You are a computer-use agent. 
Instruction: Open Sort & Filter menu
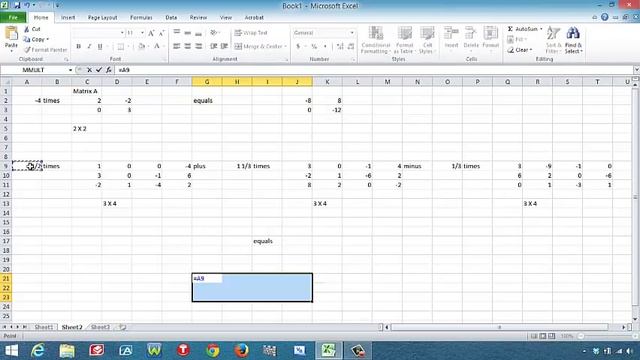tap(553, 40)
